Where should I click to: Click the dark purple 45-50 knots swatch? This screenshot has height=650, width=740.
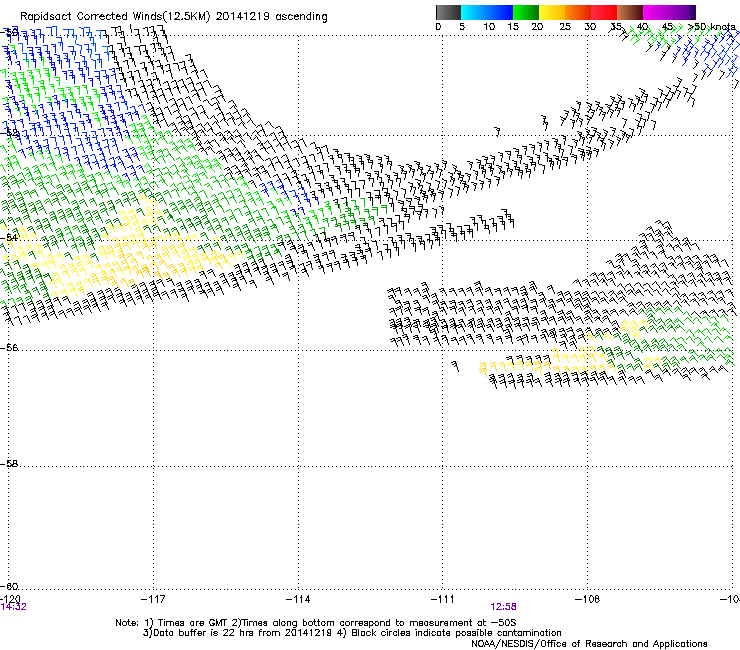(682, 12)
